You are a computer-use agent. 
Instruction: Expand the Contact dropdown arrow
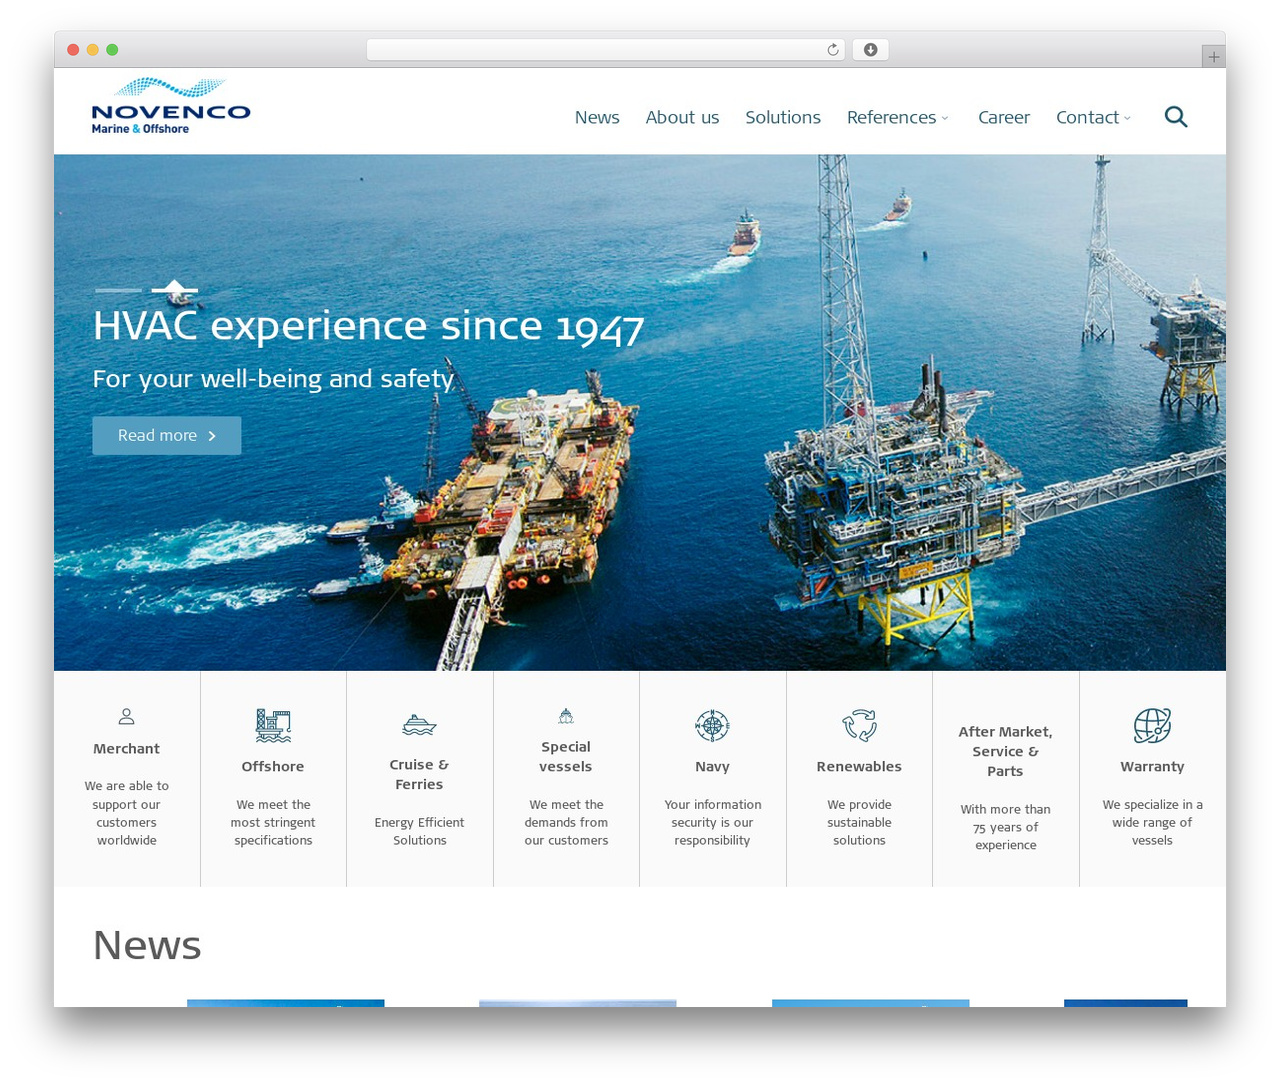pyautogui.click(x=1127, y=118)
